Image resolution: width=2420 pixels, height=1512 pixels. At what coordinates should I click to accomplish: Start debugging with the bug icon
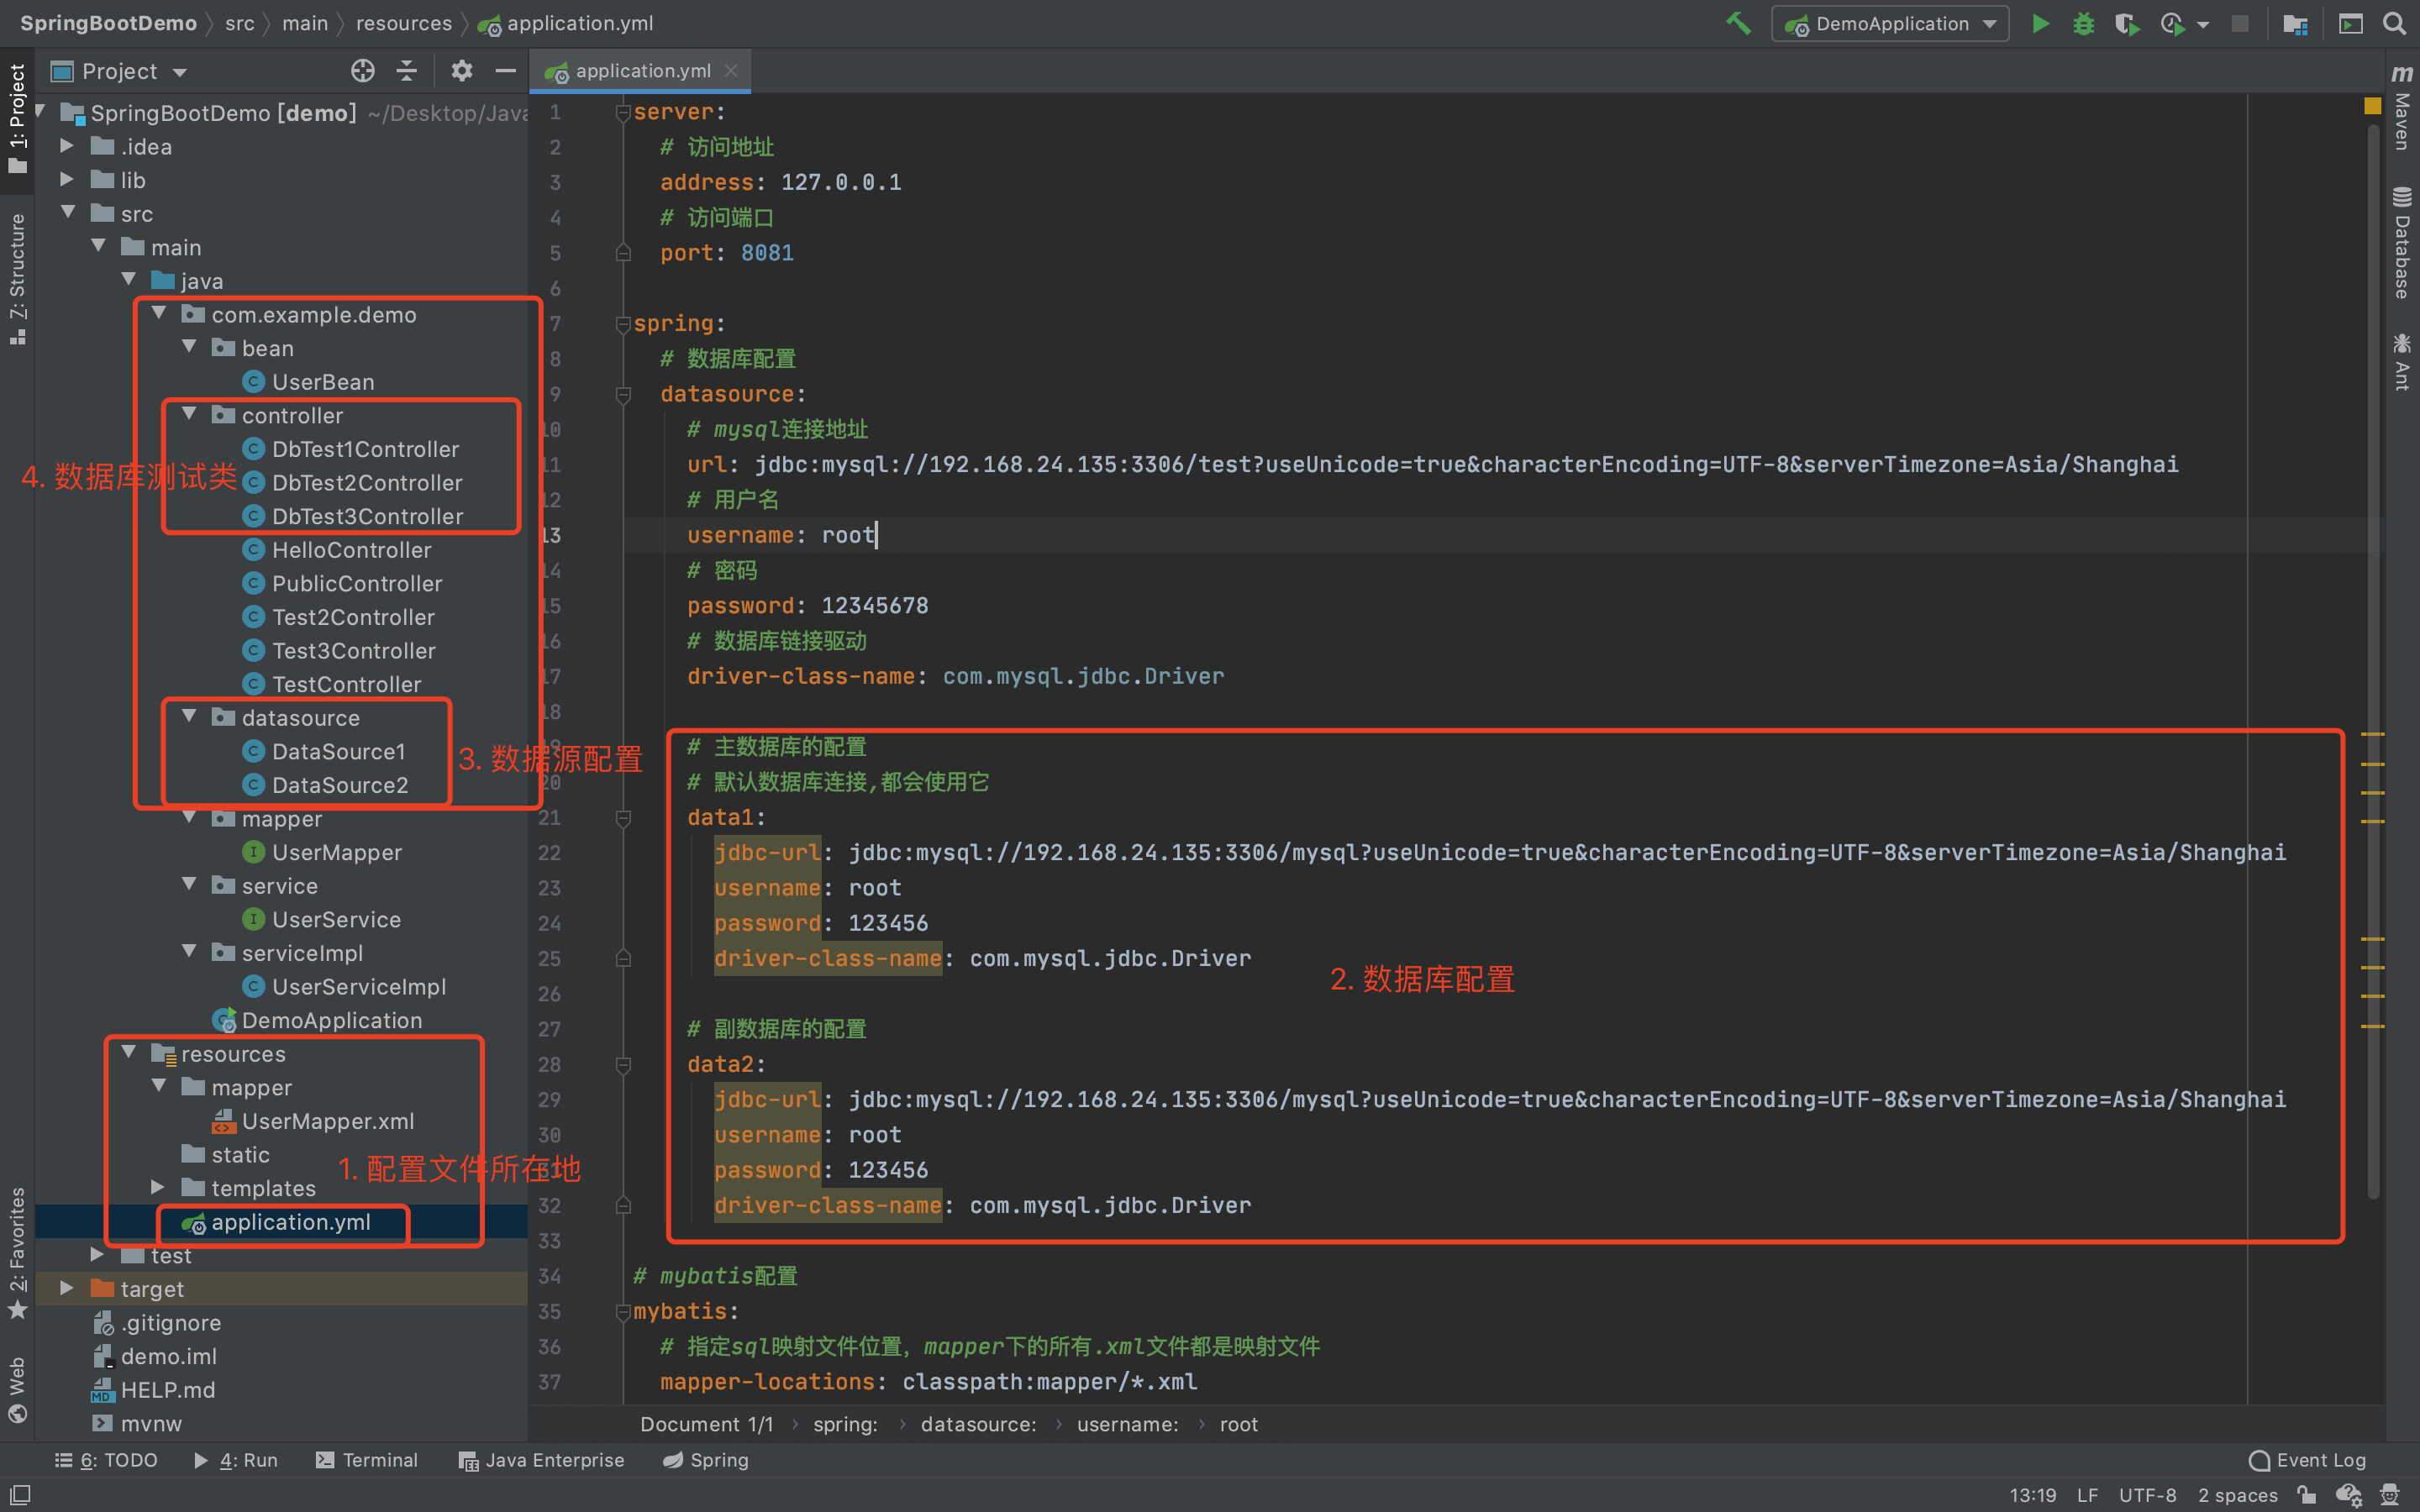click(x=2083, y=23)
